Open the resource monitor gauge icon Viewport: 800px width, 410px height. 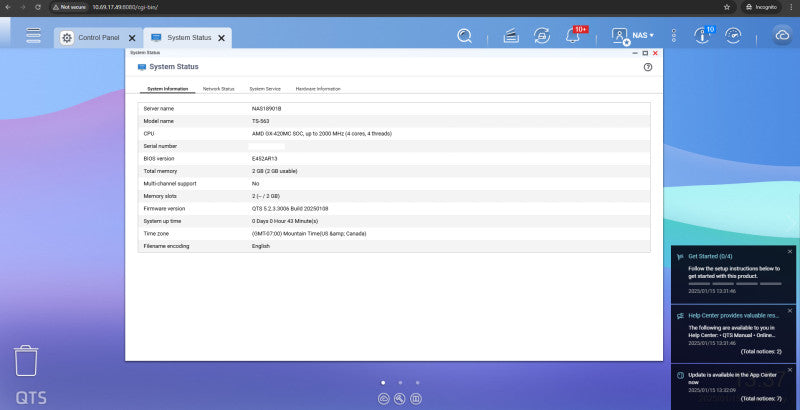click(733, 36)
